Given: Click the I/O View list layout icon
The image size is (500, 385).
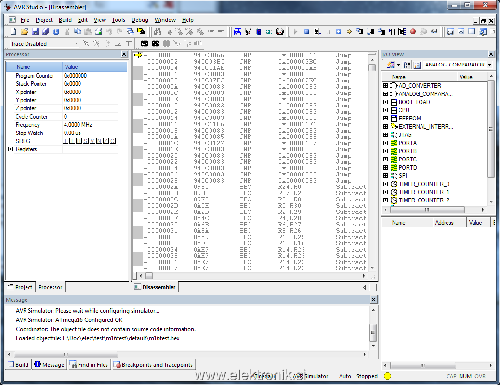Looking at the screenshot, I should point(417,65).
